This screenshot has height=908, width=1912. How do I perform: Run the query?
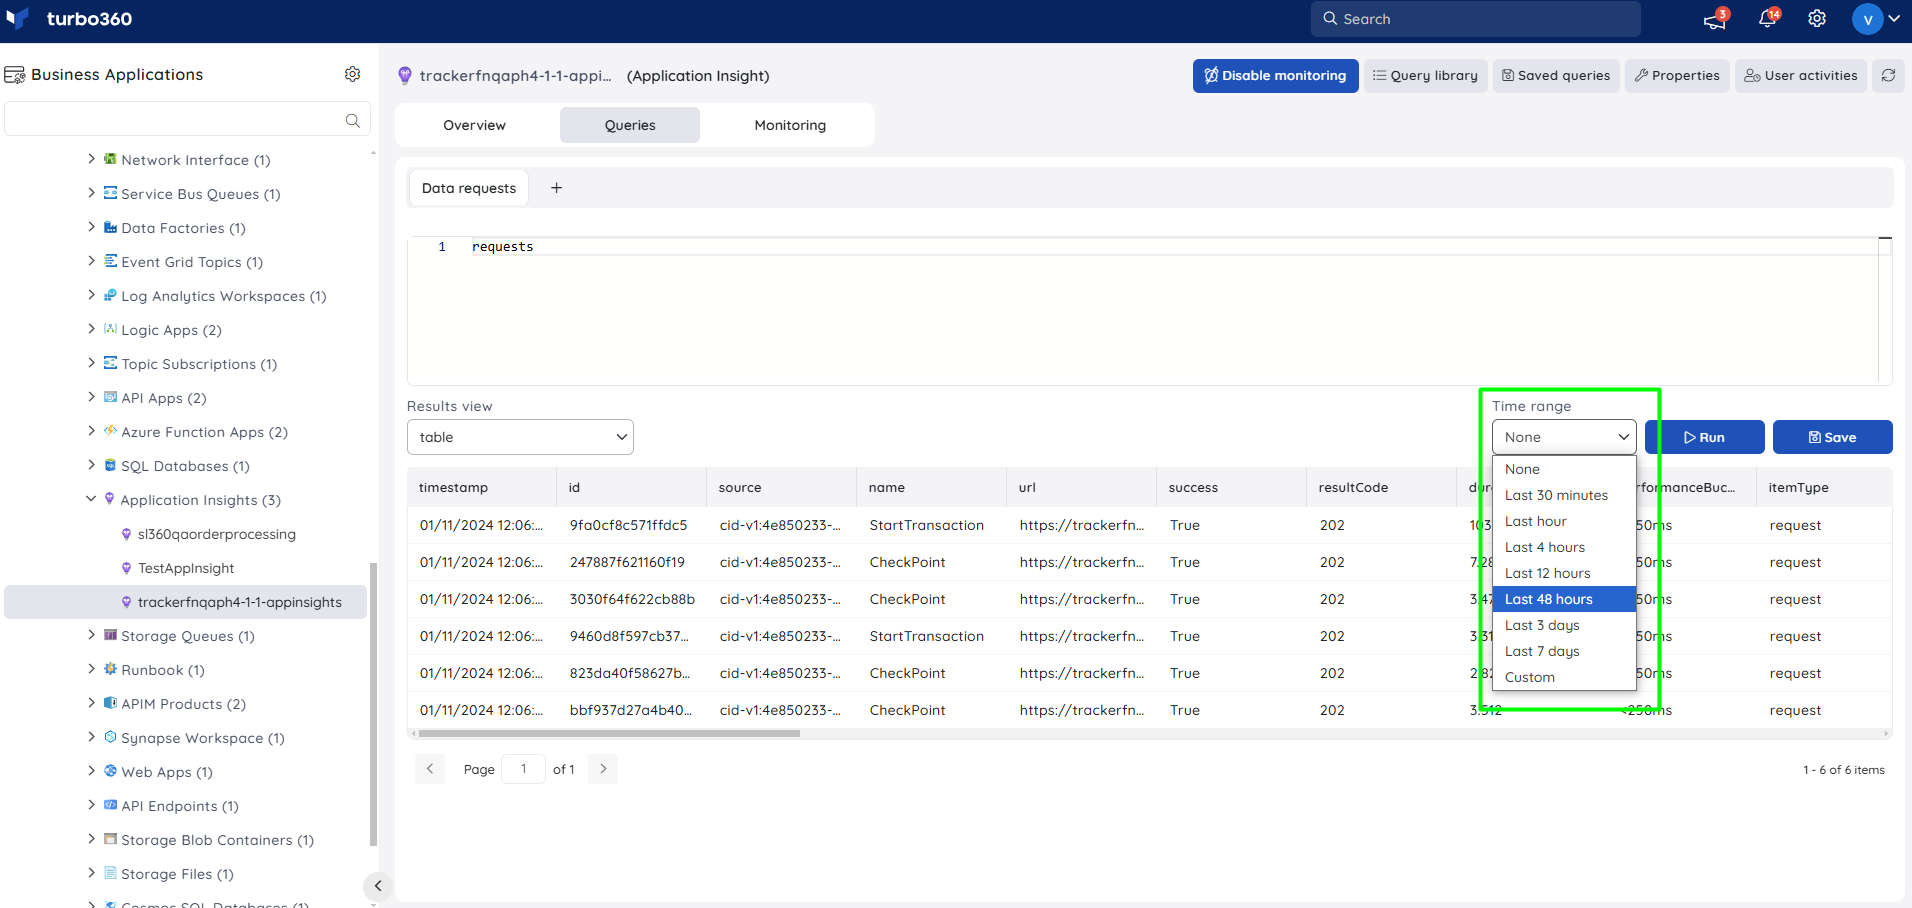[x=1705, y=437]
